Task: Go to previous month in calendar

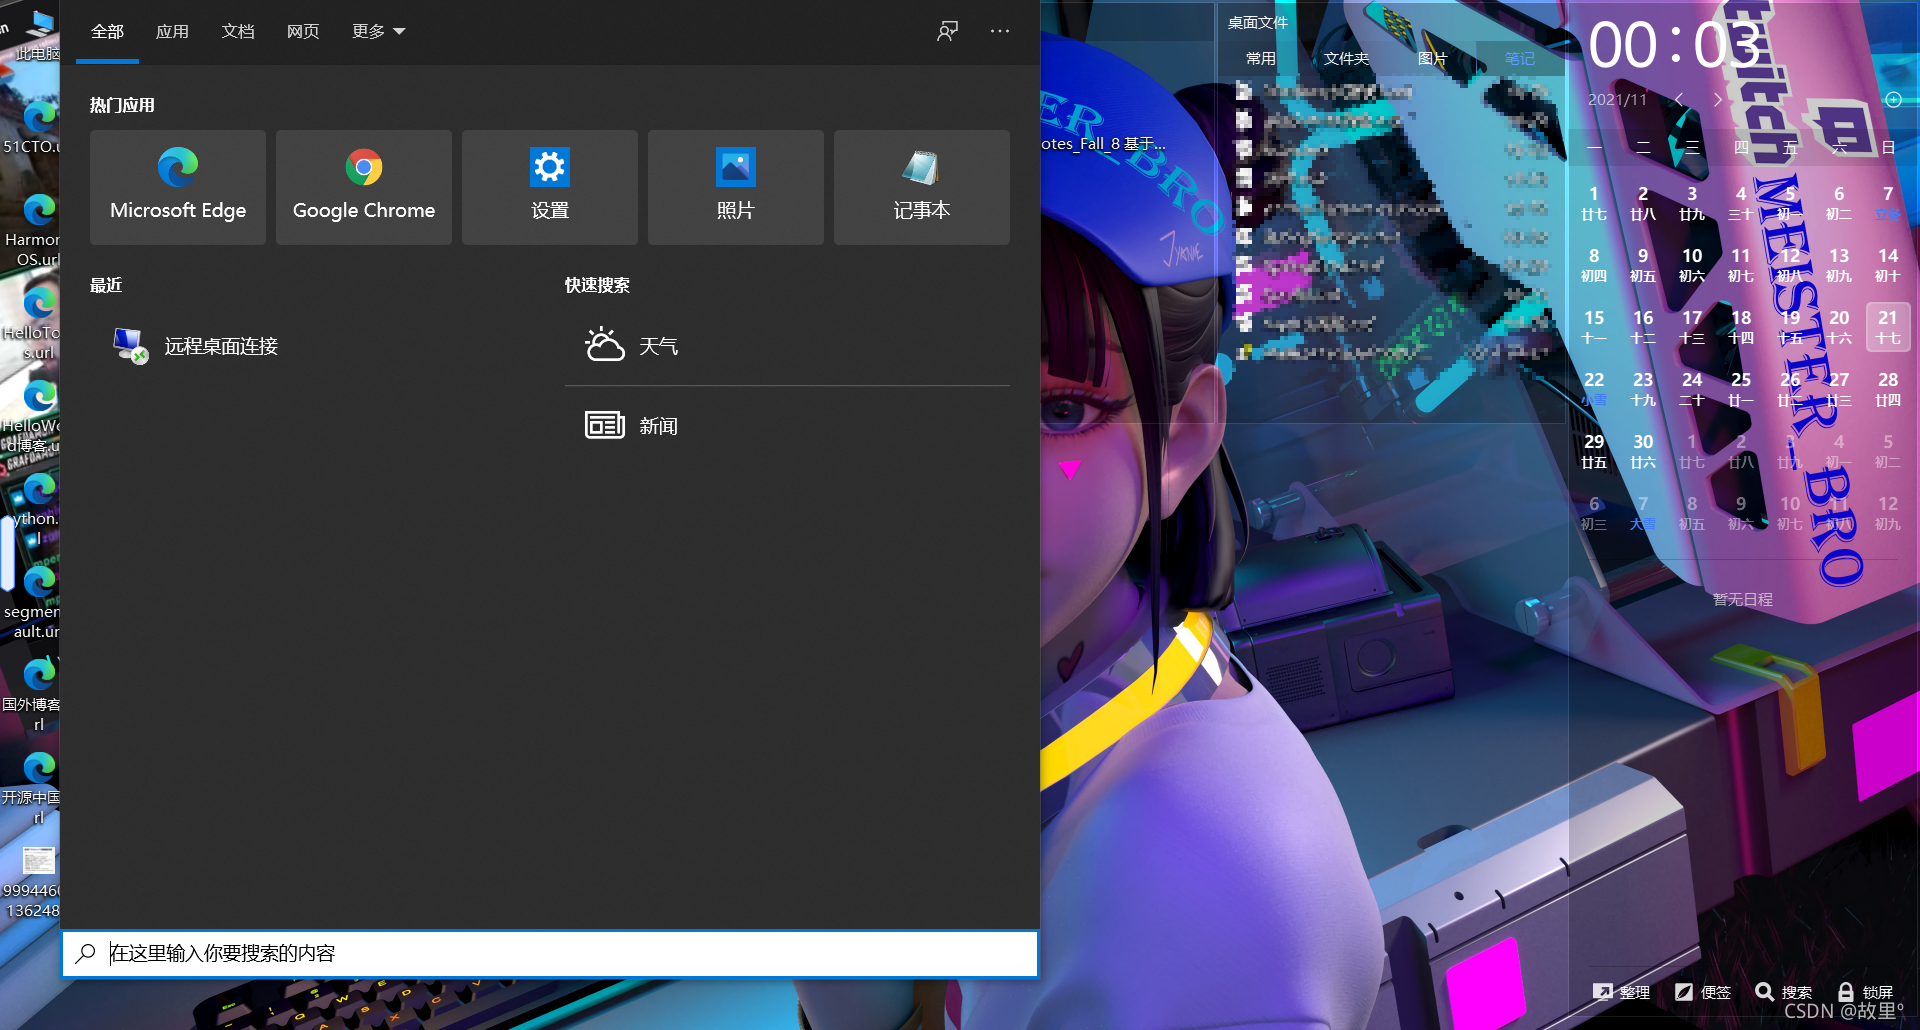Action: [1679, 99]
